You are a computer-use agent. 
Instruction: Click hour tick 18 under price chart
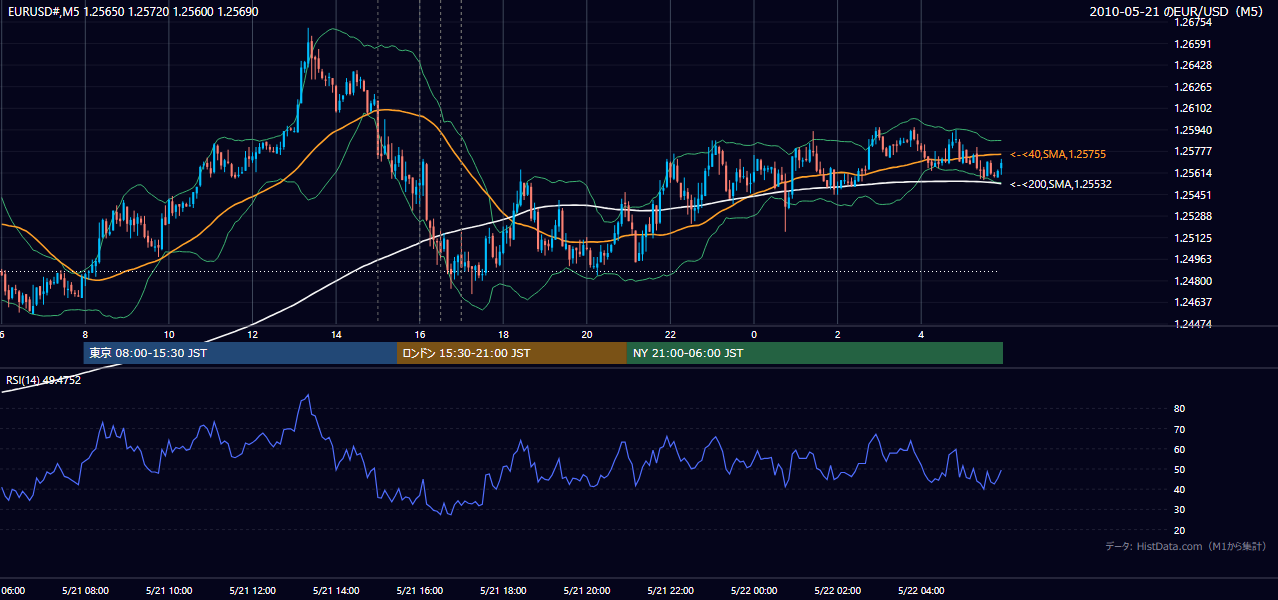tap(504, 335)
